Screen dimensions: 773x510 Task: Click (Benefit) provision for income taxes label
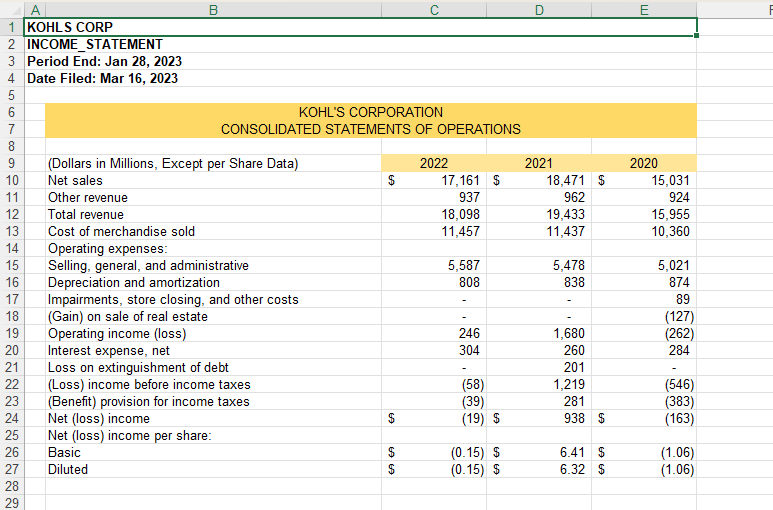(148, 402)
